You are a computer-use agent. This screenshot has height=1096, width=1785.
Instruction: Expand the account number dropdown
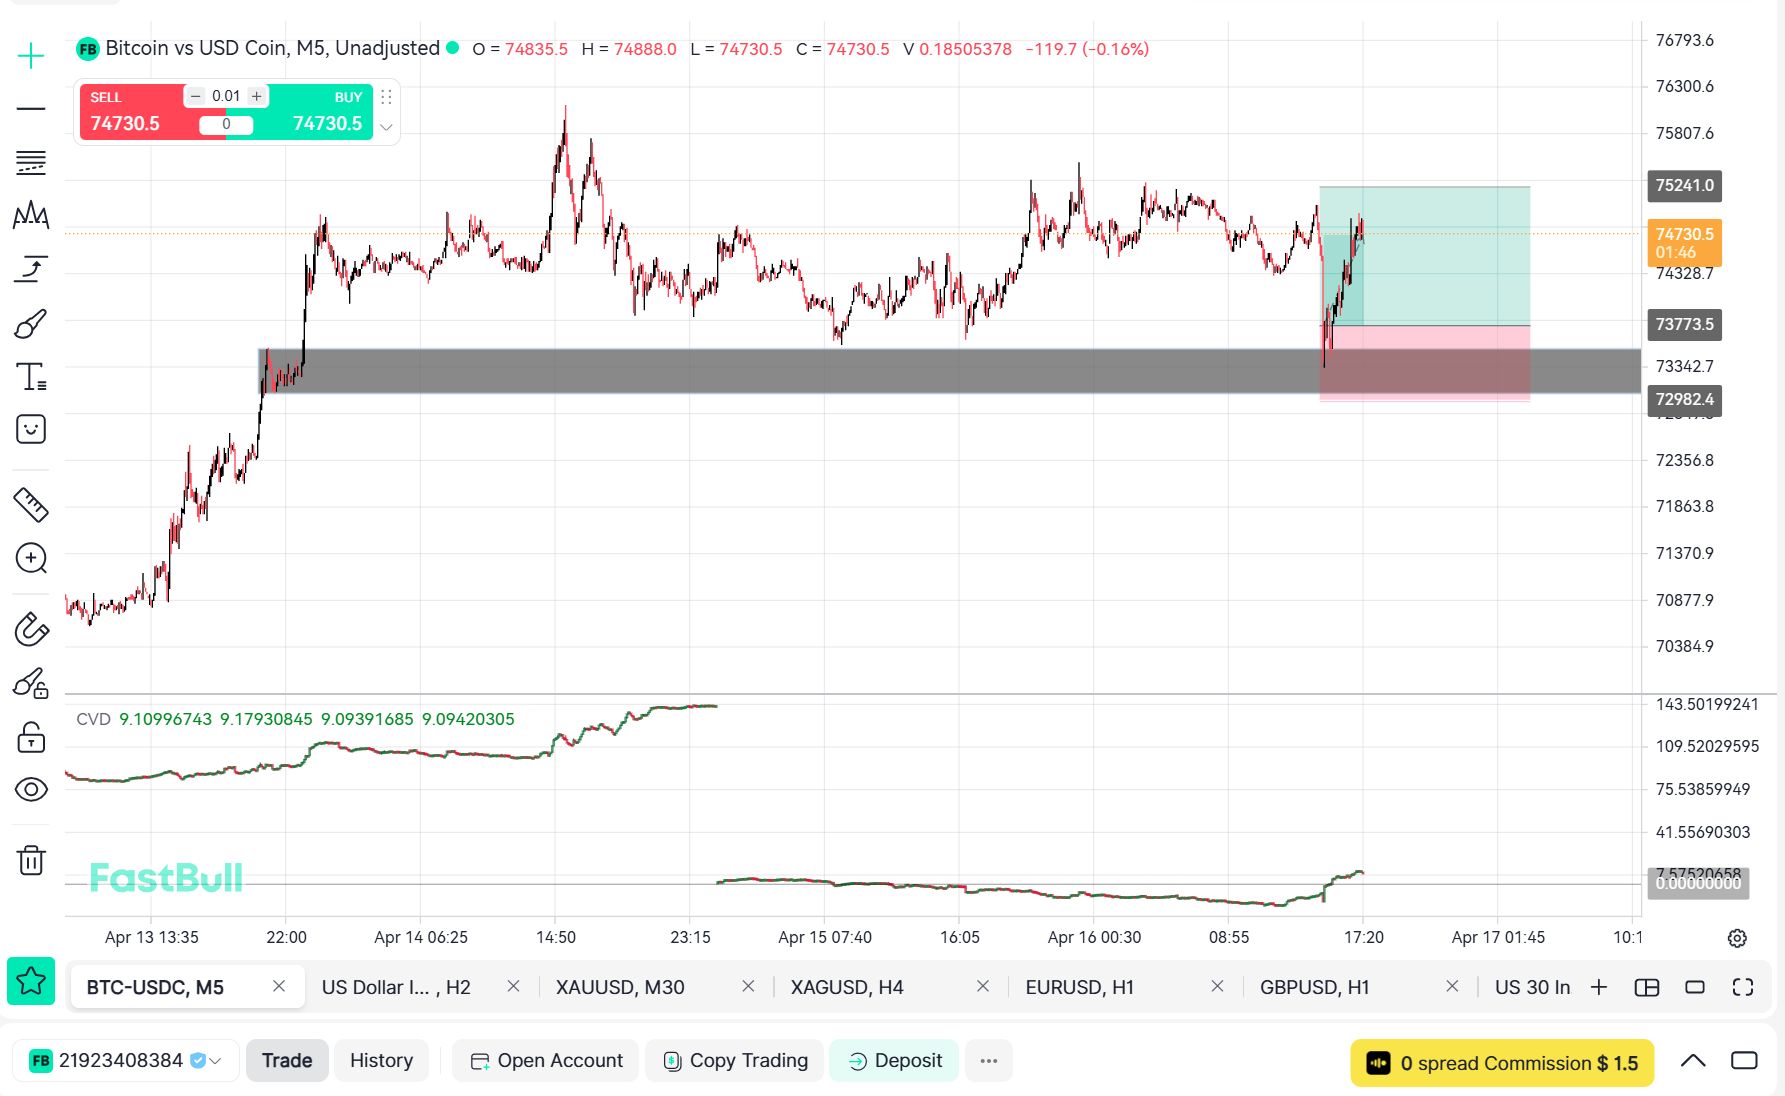pos(215,1061)
